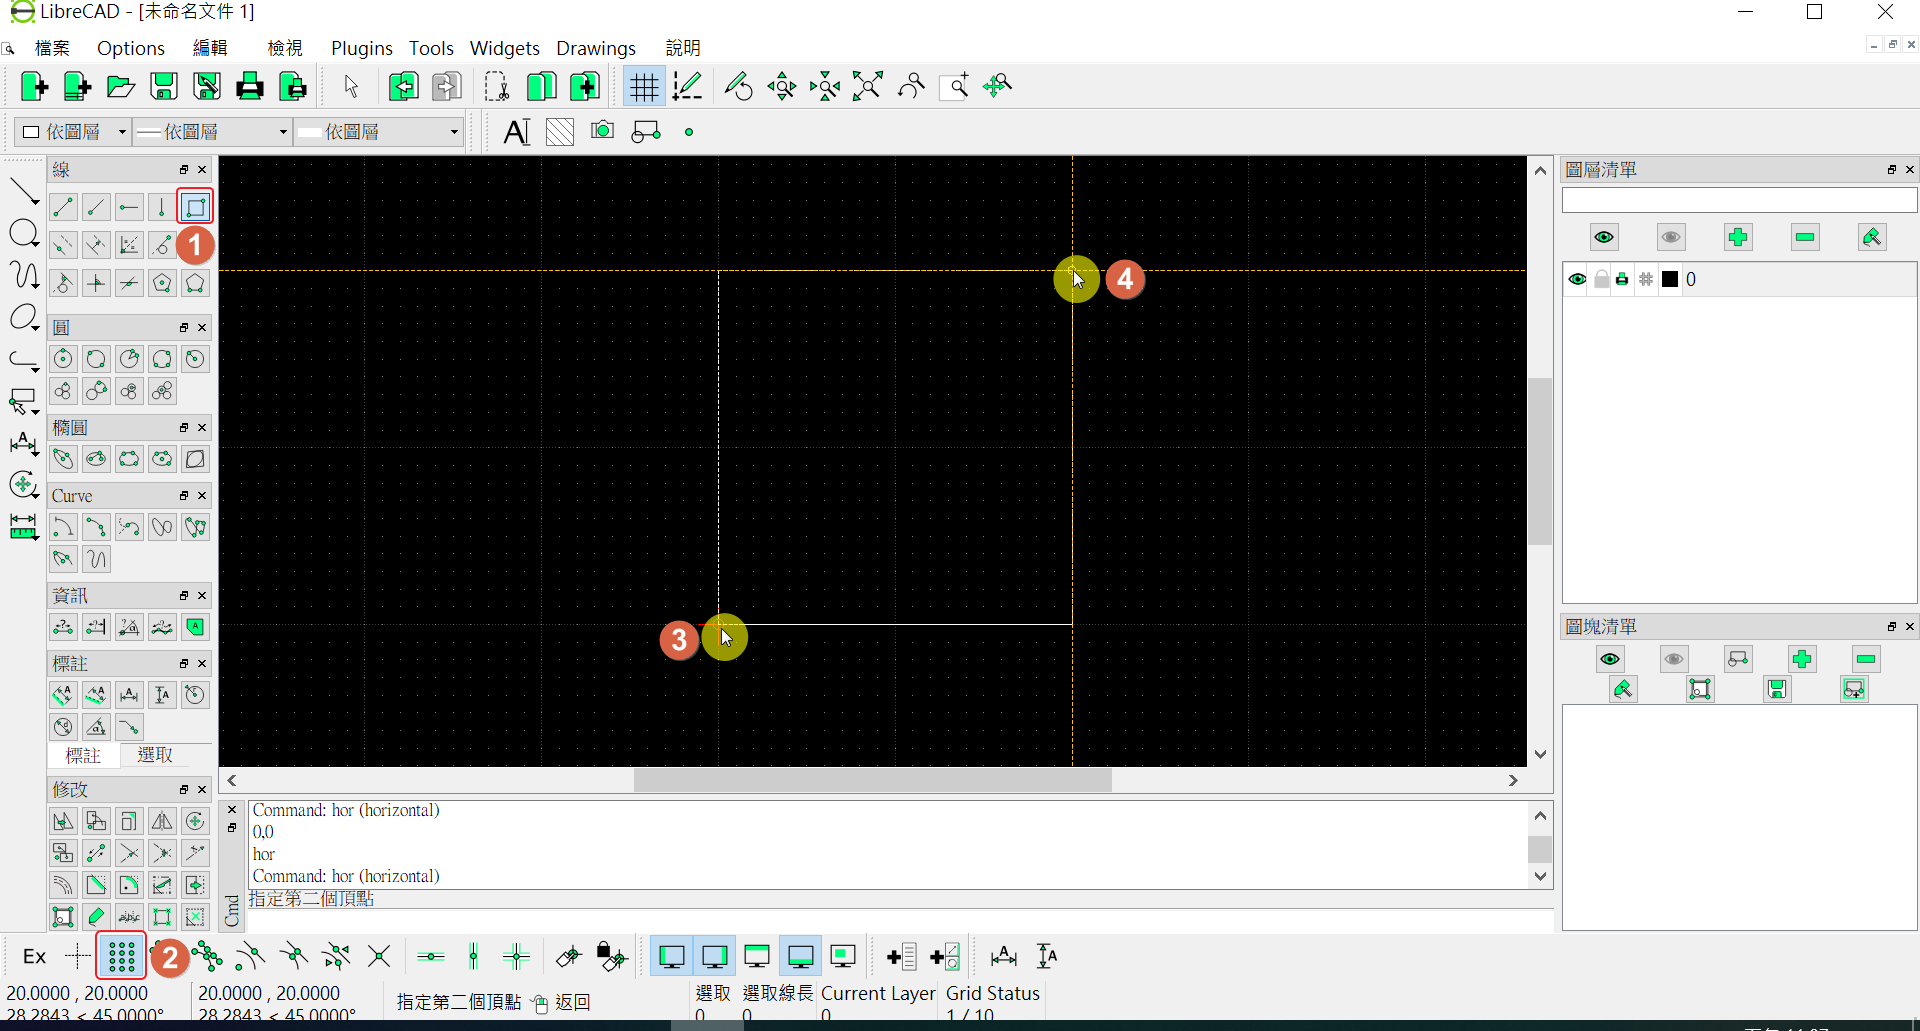This screenshot has height=1031, width=1920.
Task: Click the insert image icon
Action: tap(602, 131)
